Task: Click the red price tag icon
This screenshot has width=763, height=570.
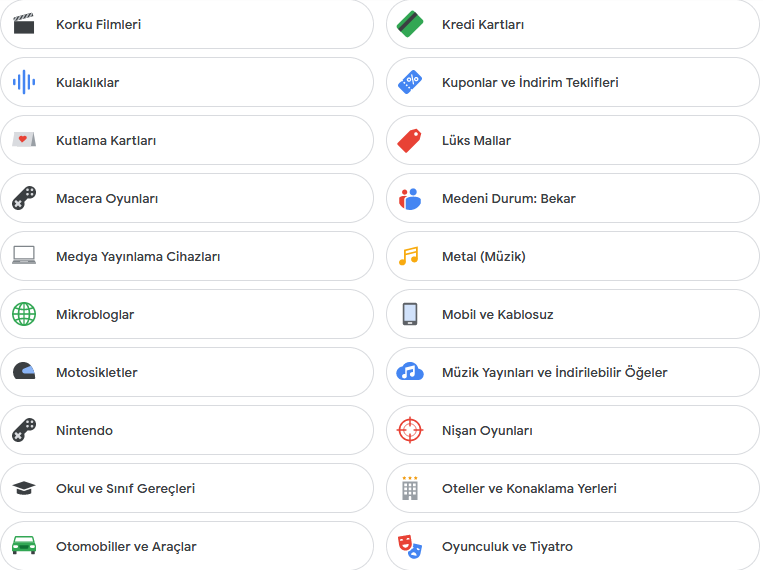Action: pyautogui.click(x=409, y=140)
